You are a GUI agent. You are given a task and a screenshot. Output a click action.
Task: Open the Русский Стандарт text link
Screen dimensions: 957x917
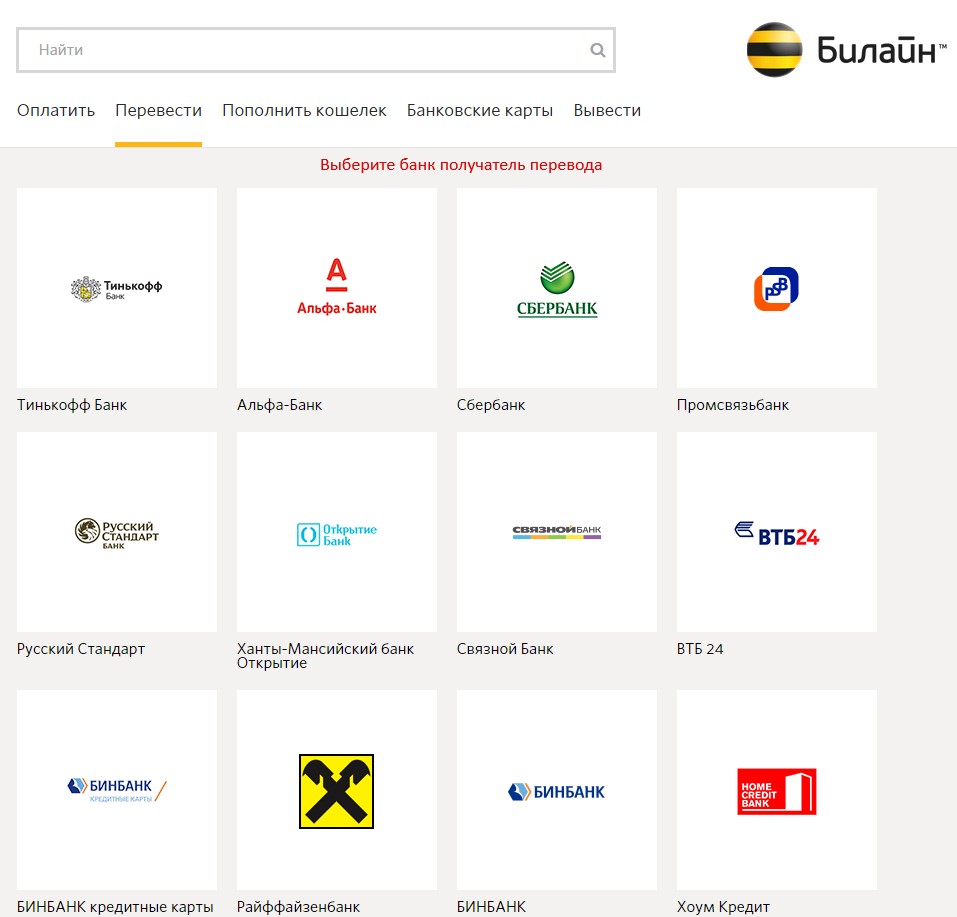81,649
